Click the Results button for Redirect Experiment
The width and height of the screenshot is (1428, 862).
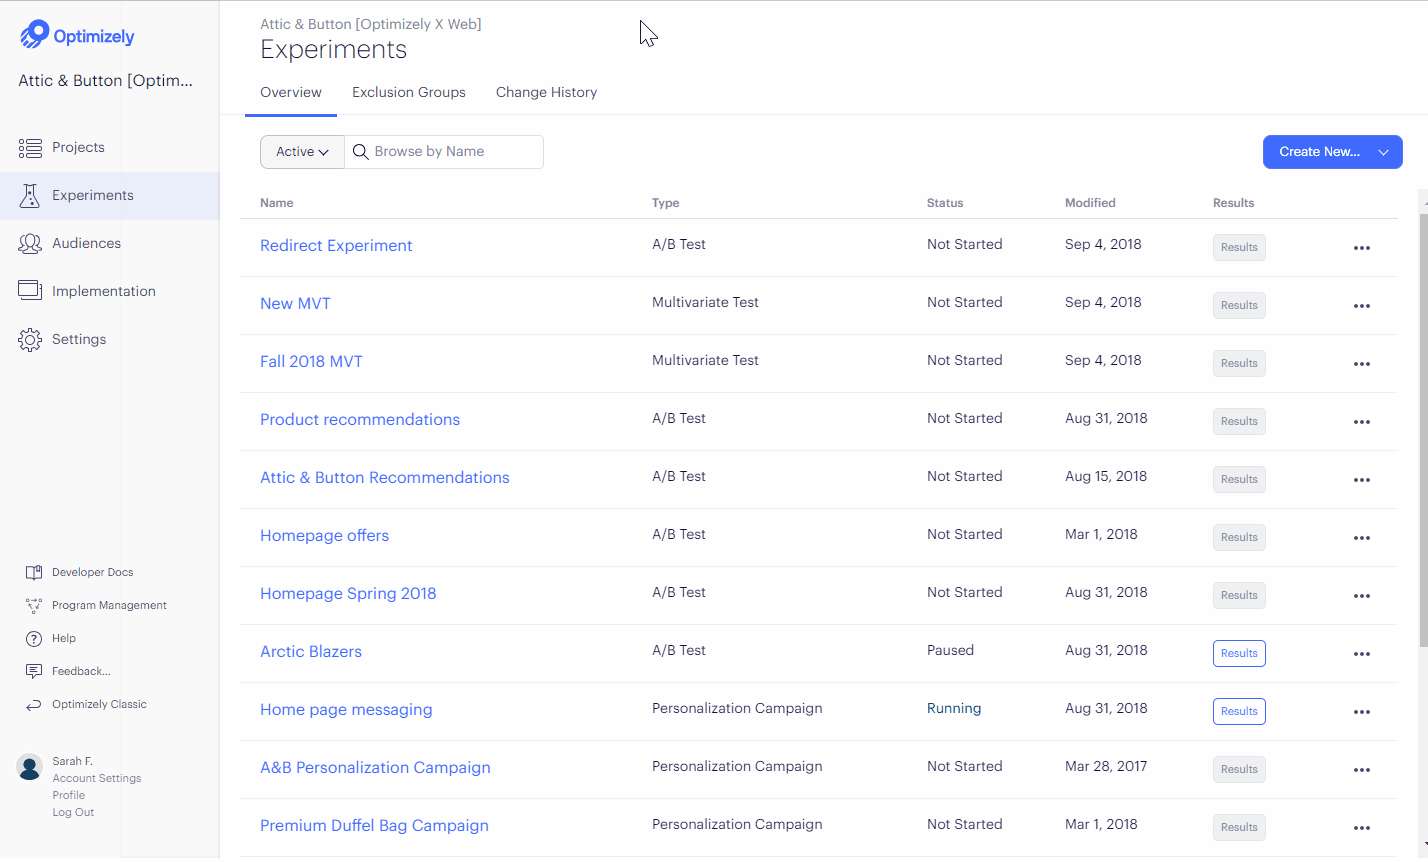pos(1239,247)
